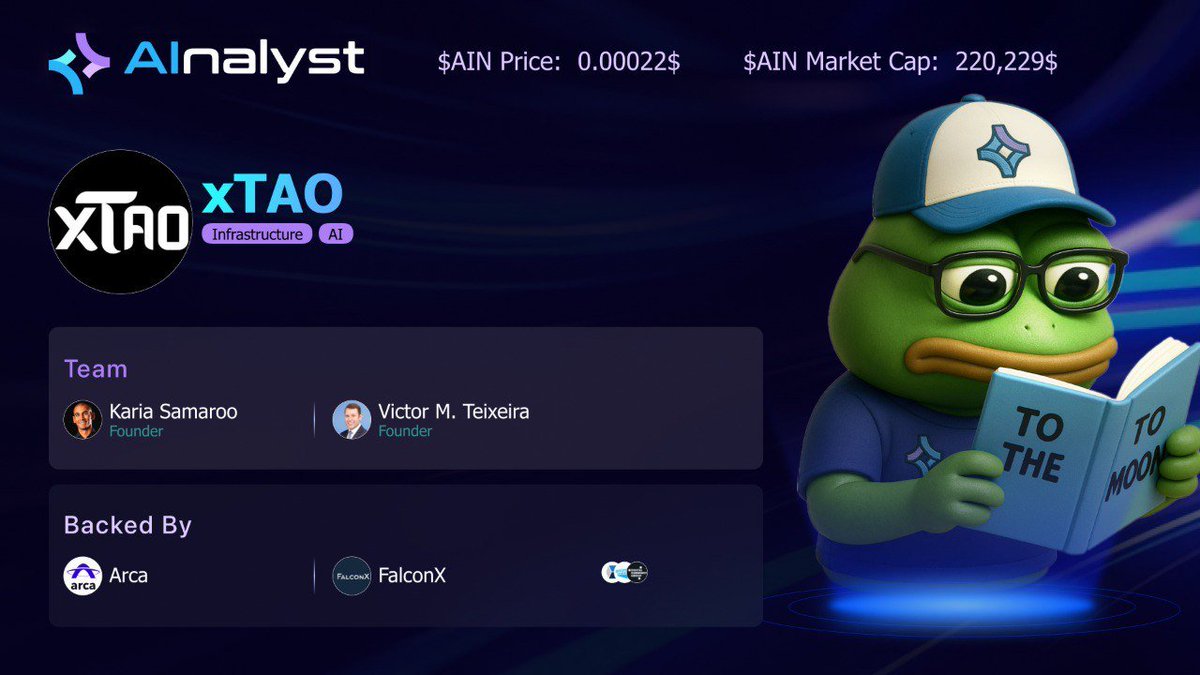Click the Victor M. Teixeira name
1200x675 pixels.
tap(453, 411)
